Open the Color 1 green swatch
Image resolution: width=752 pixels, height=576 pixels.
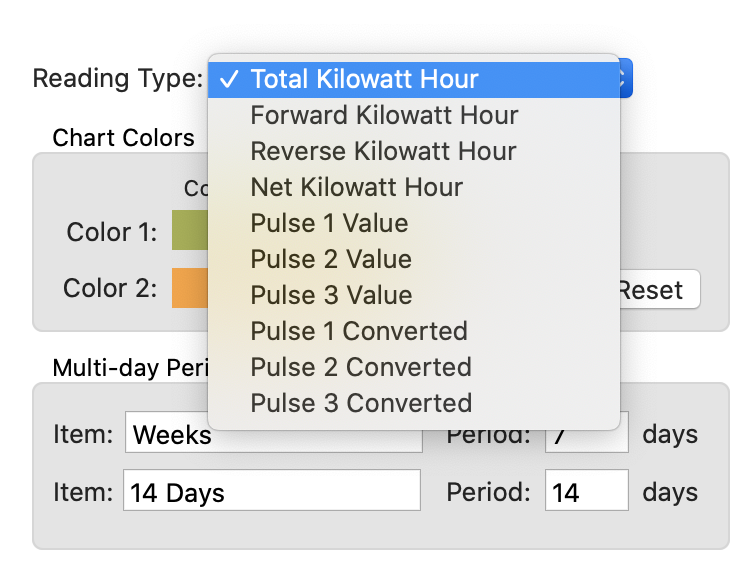click(x=189, y=230)
